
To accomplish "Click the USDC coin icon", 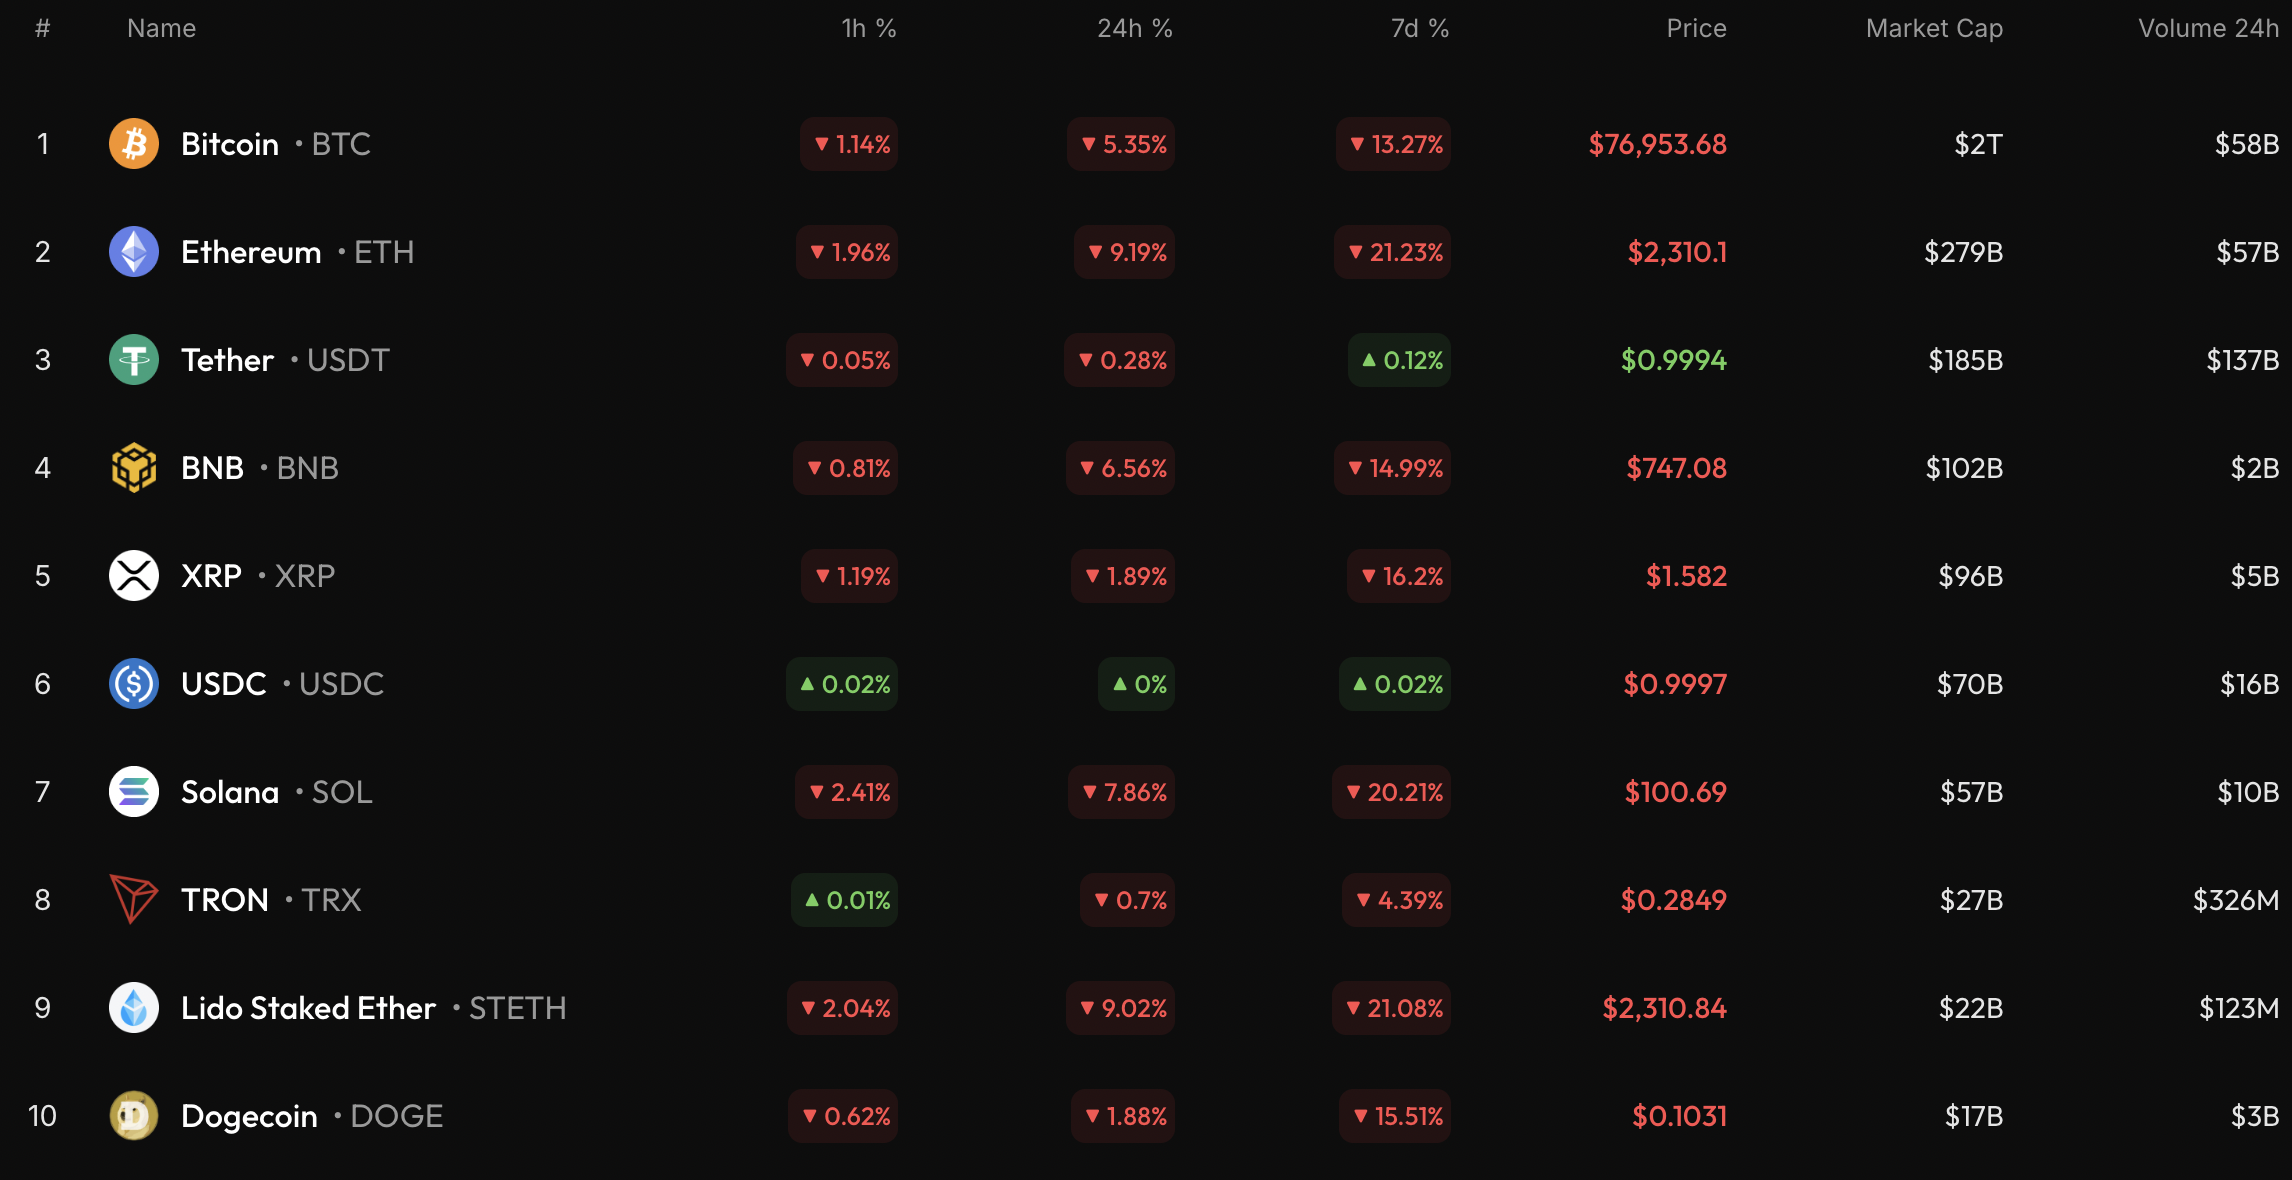I will (134, 684).
